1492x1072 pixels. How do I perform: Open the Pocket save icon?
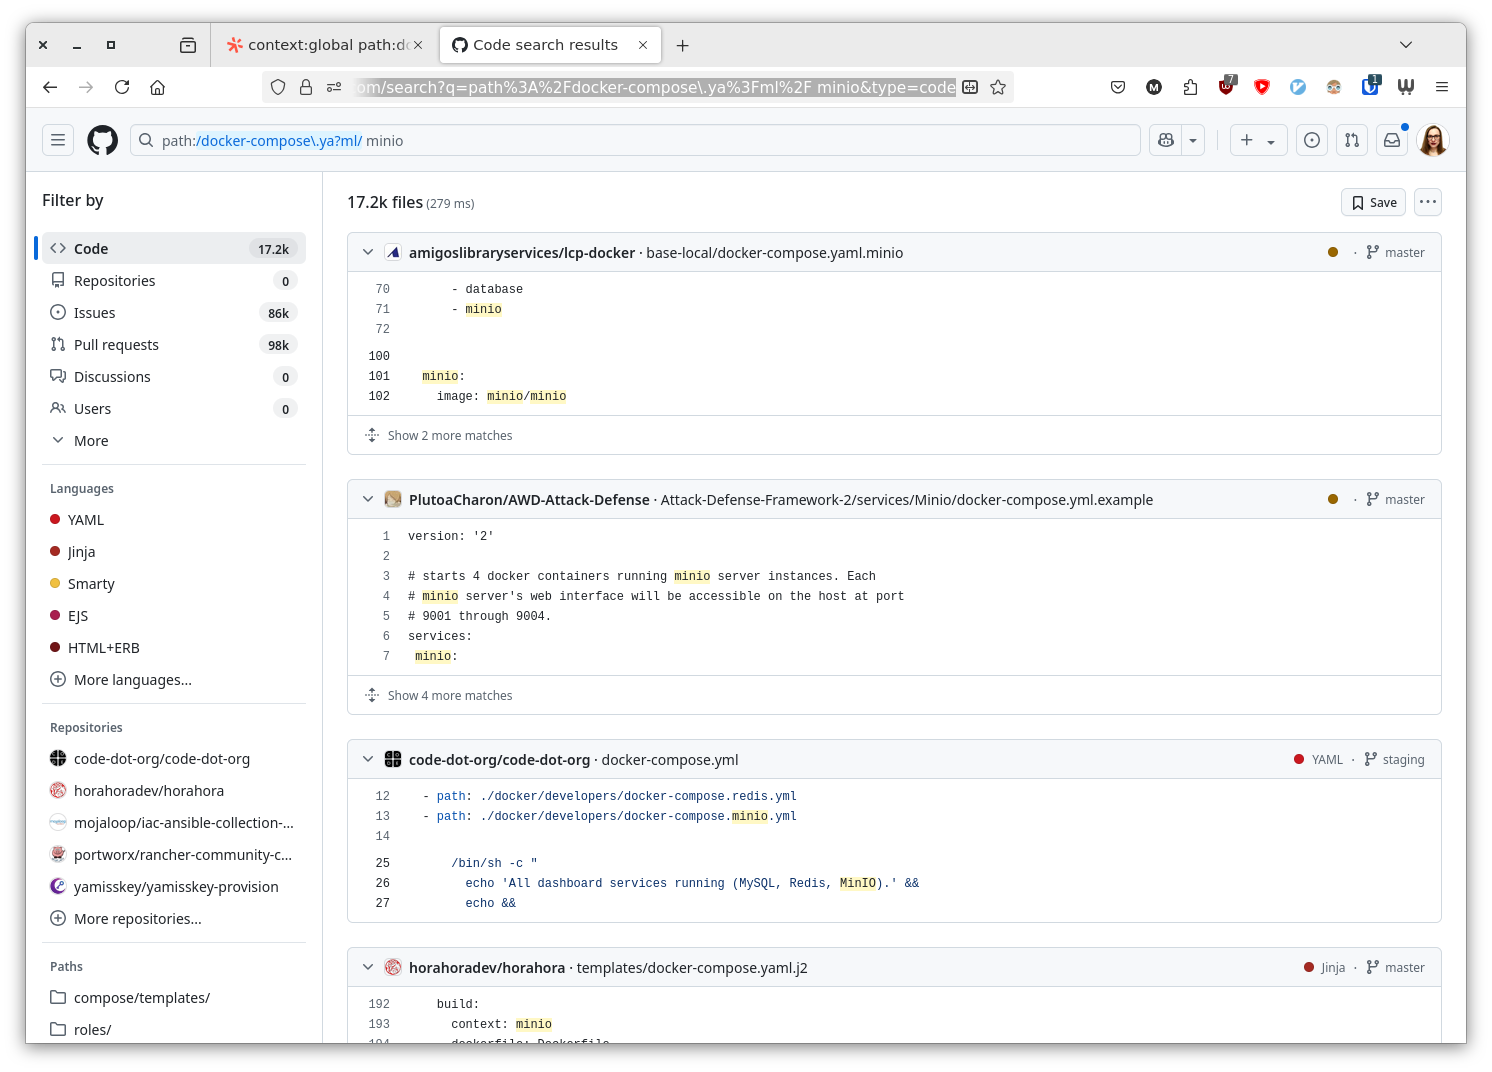pos(1118,87)
